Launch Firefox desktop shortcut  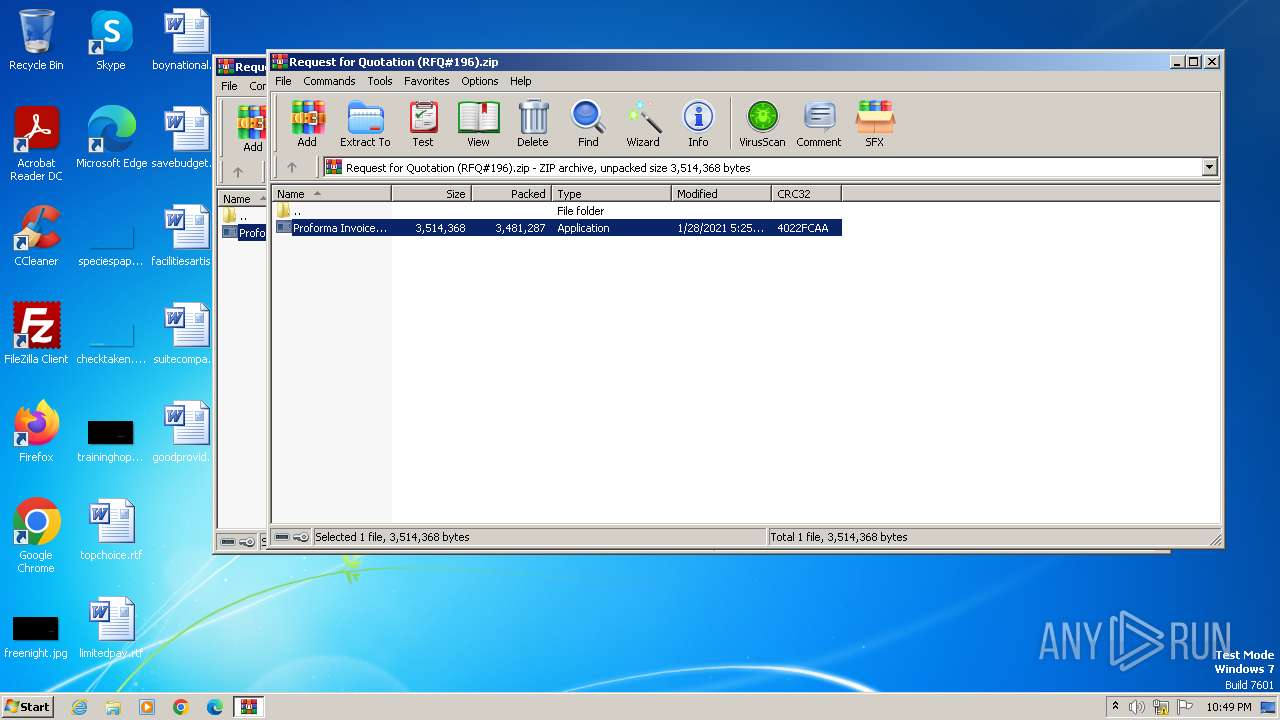[x=36, y=432]
